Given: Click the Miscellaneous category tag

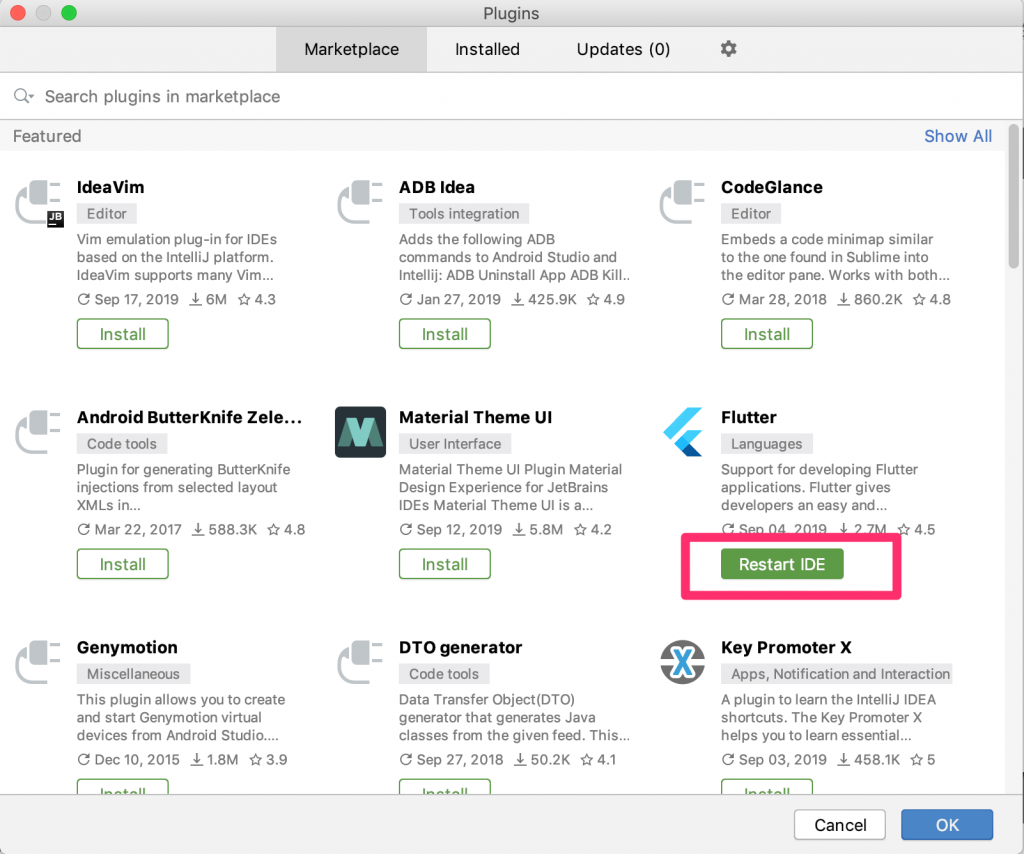Looking at the screenshot, I should click(133, 673).
